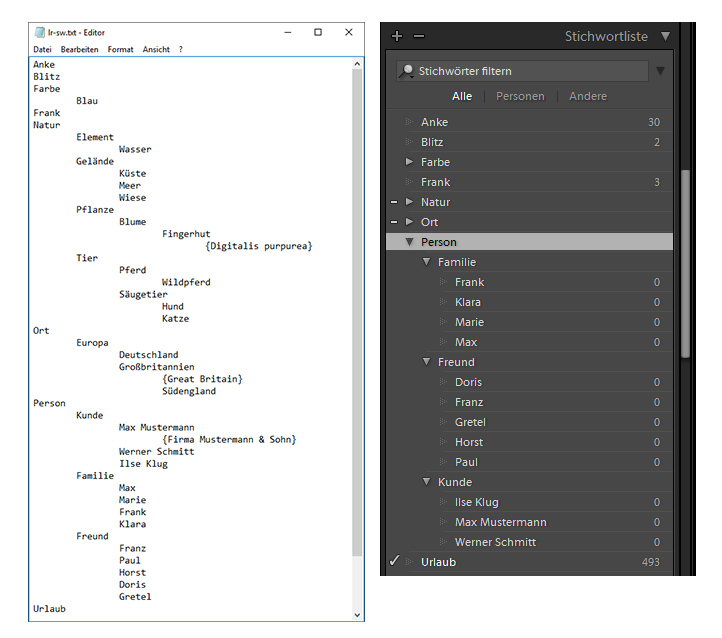The width and height of the screenshot is (722, 638).
Task: Select Gretel under Freund
Action: [530, 422]
